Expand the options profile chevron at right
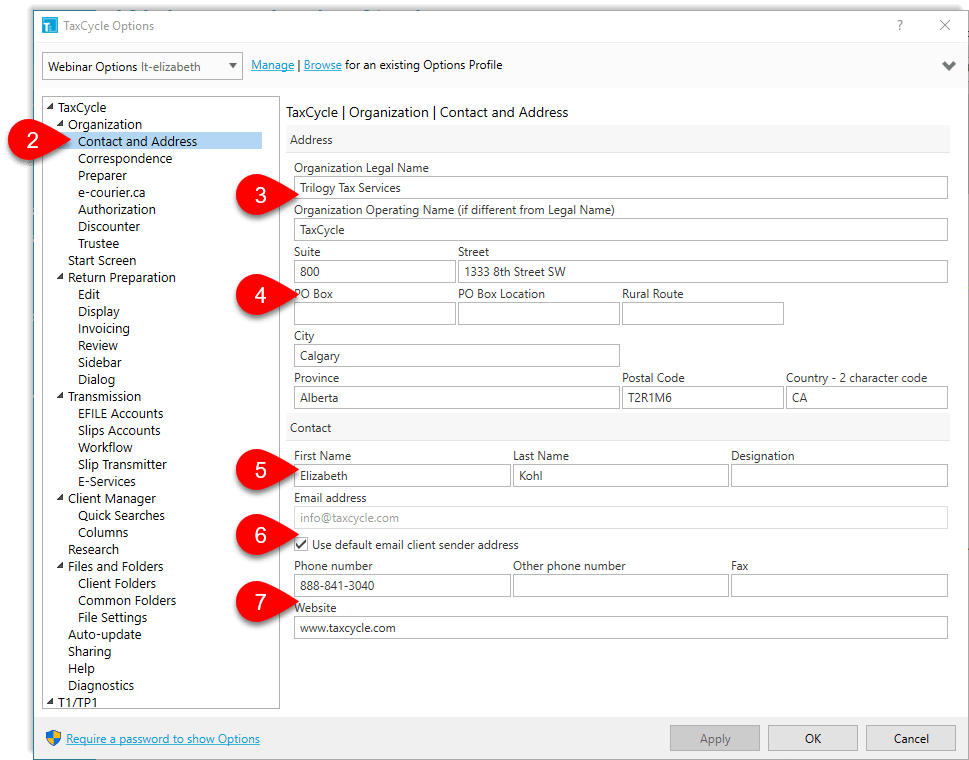The image size is (969, 760). (x=949, y=65)
